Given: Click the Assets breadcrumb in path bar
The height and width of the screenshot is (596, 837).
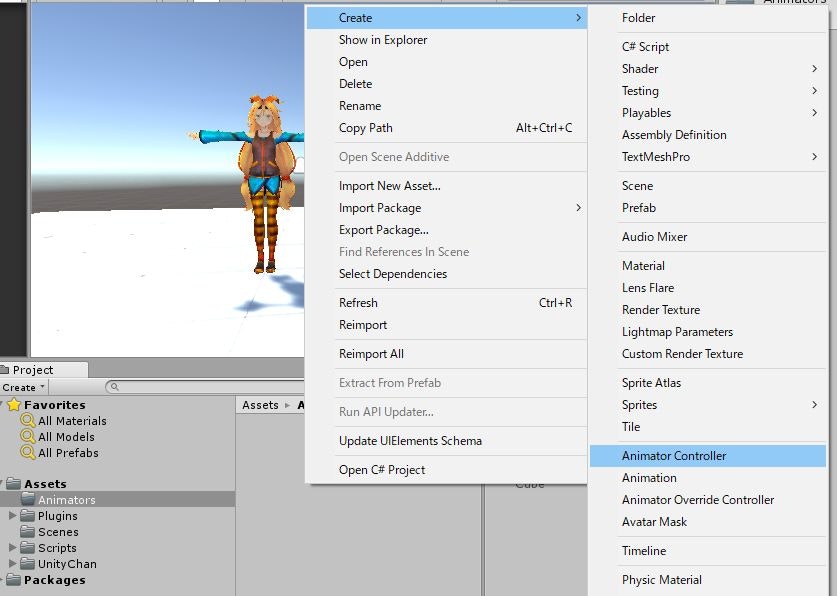Looking at the screenshot, I should pyautogui.click(x=260, y=405).
